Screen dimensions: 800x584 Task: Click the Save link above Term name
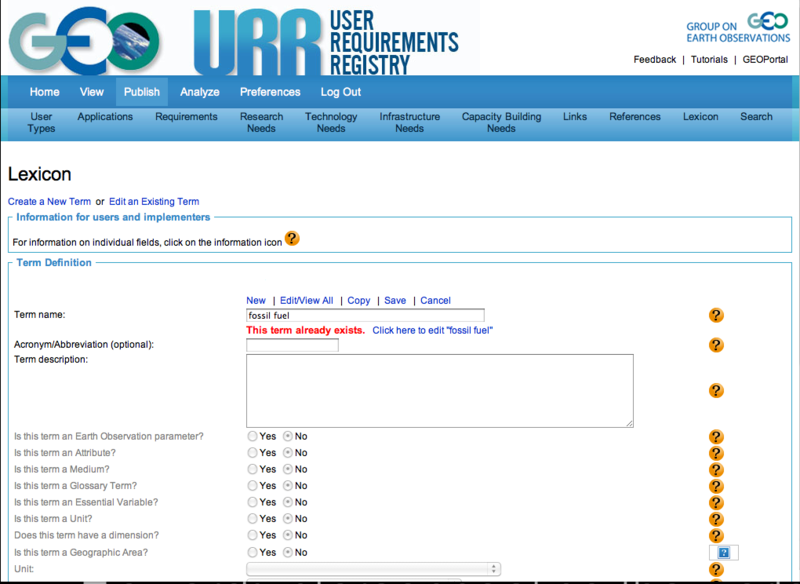[x=395, y=300]
